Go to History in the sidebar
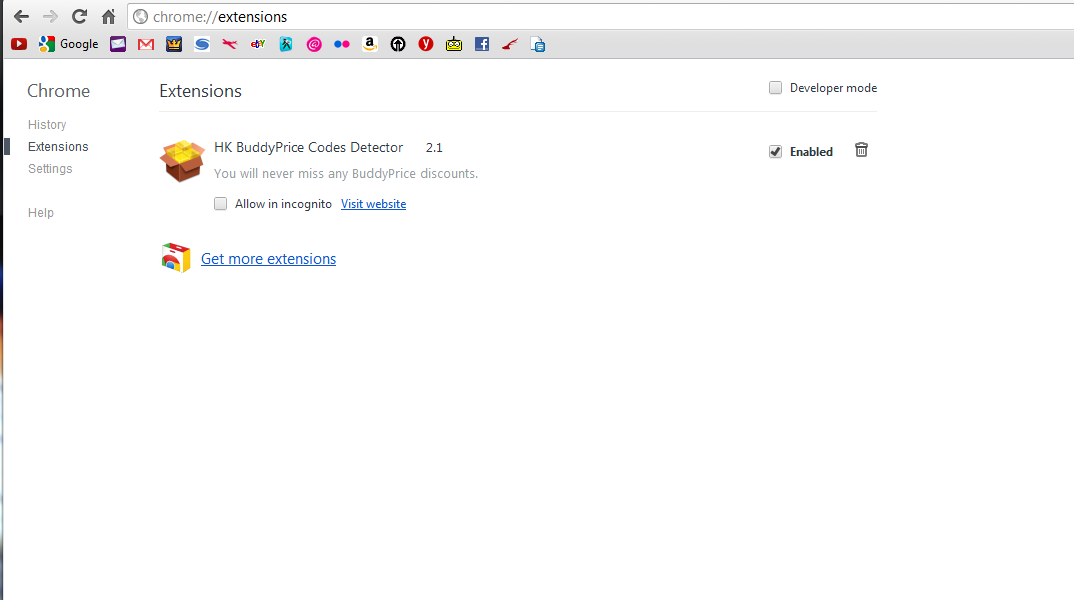The height and width of the screenshot is (600, 1074). pos(47,125)
